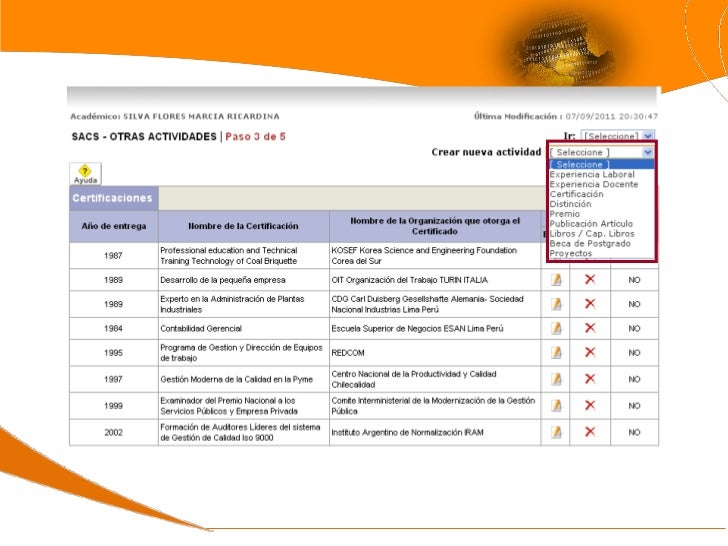
Task: Click the 1995 year cell
Action: pyautogui.click(x=114, y=353)
